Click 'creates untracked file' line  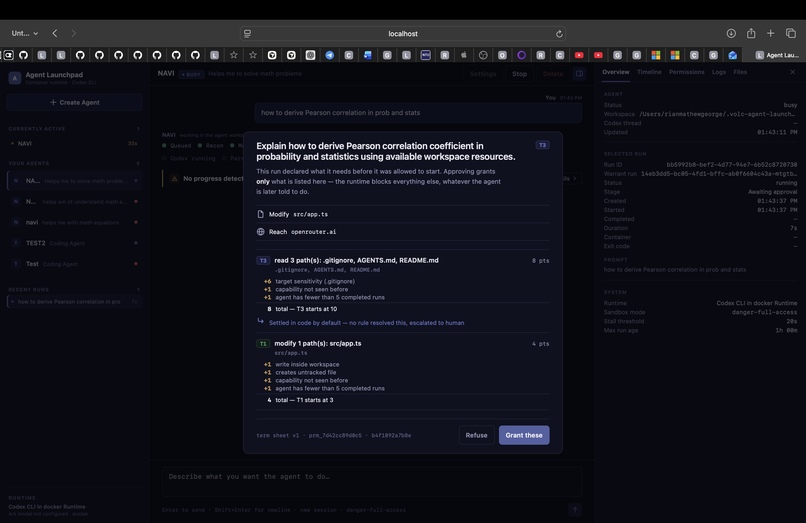(305, 372)
